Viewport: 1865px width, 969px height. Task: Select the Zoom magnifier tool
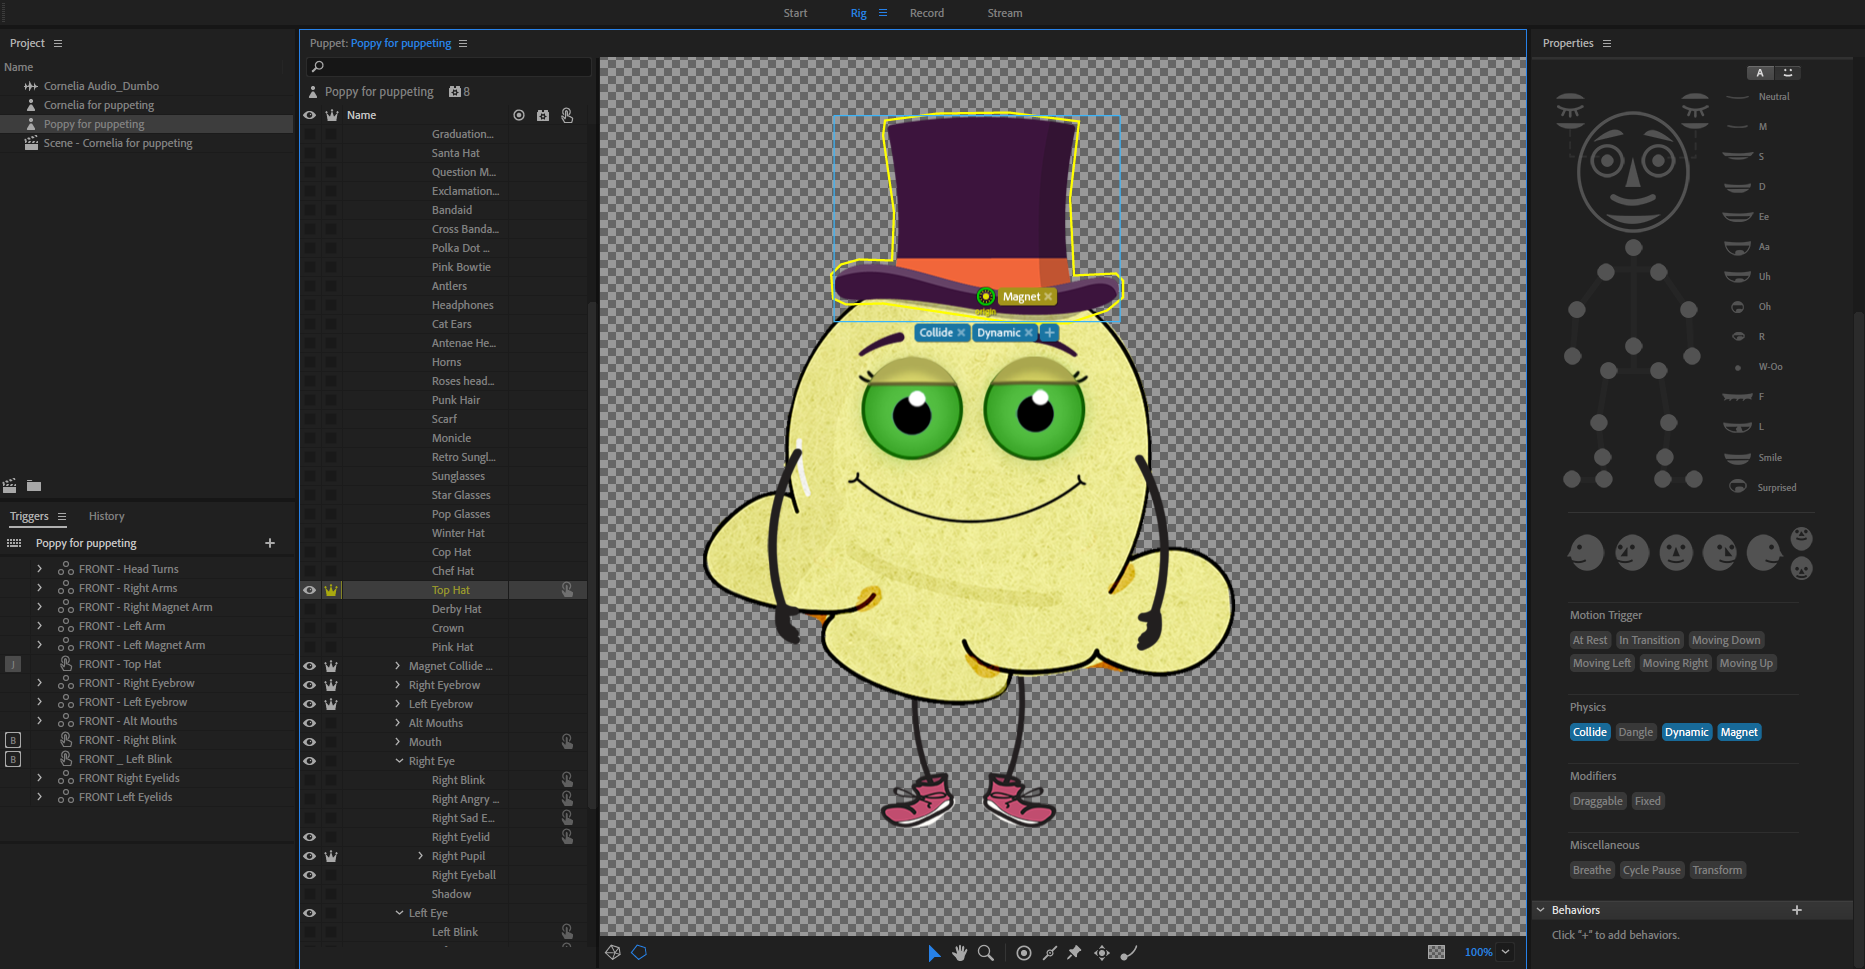[x=986, y=953]
